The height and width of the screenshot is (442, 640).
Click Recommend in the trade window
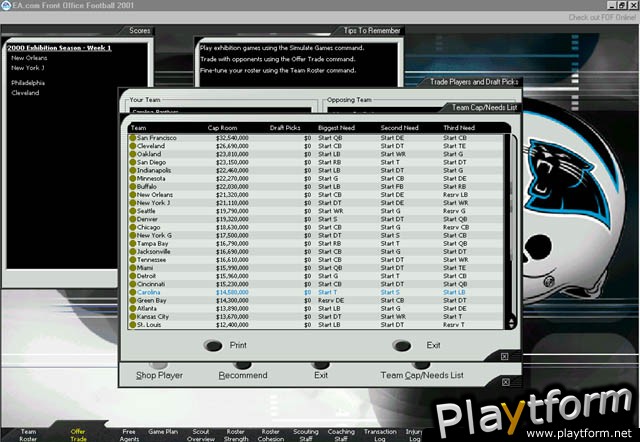[x=243, y=375]
